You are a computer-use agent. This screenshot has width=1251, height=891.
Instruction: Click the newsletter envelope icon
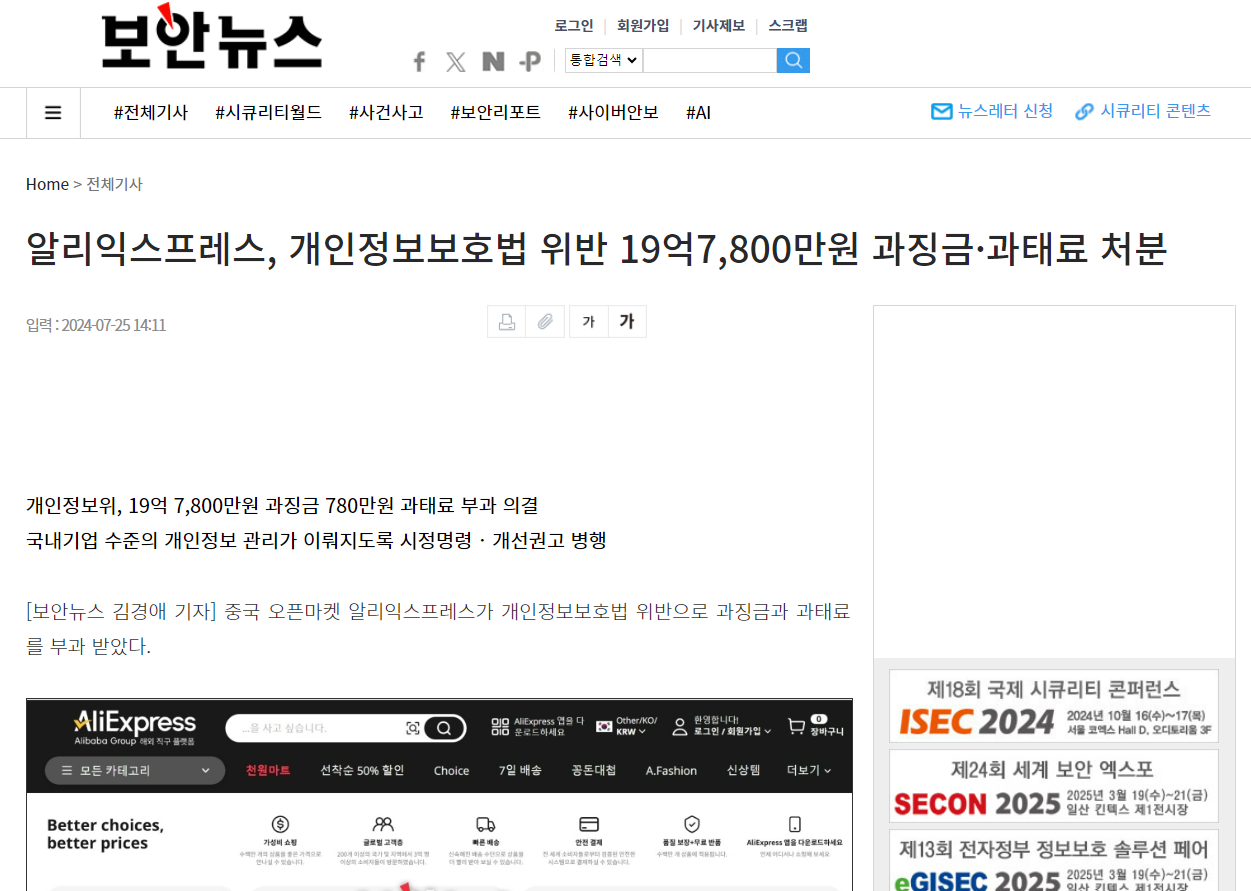(941, 112)
